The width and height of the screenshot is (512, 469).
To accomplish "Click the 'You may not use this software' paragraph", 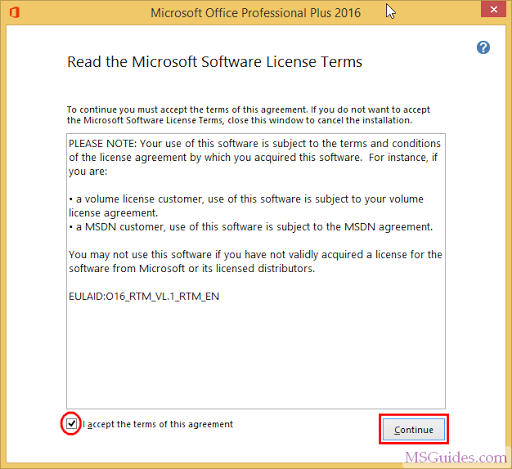I will click(x=255, y=261).
